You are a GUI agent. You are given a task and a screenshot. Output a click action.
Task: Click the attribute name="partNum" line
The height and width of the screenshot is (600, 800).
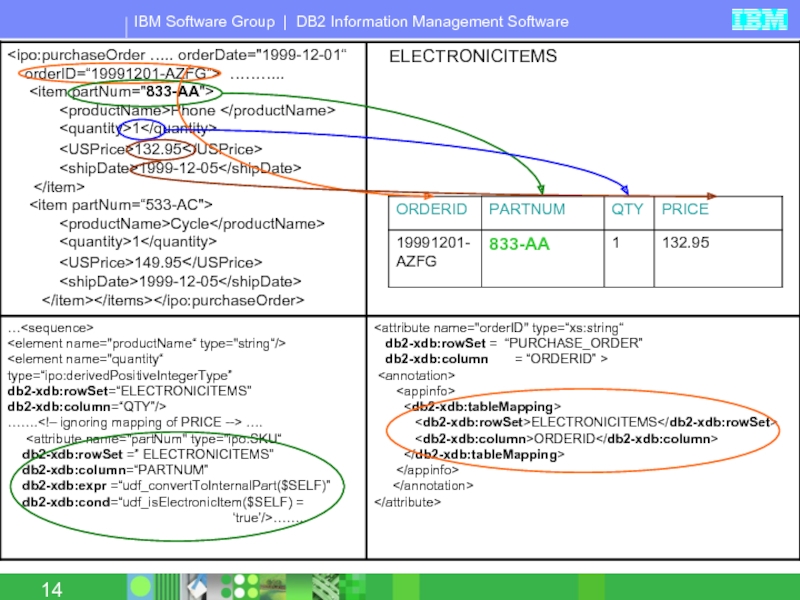154,439
